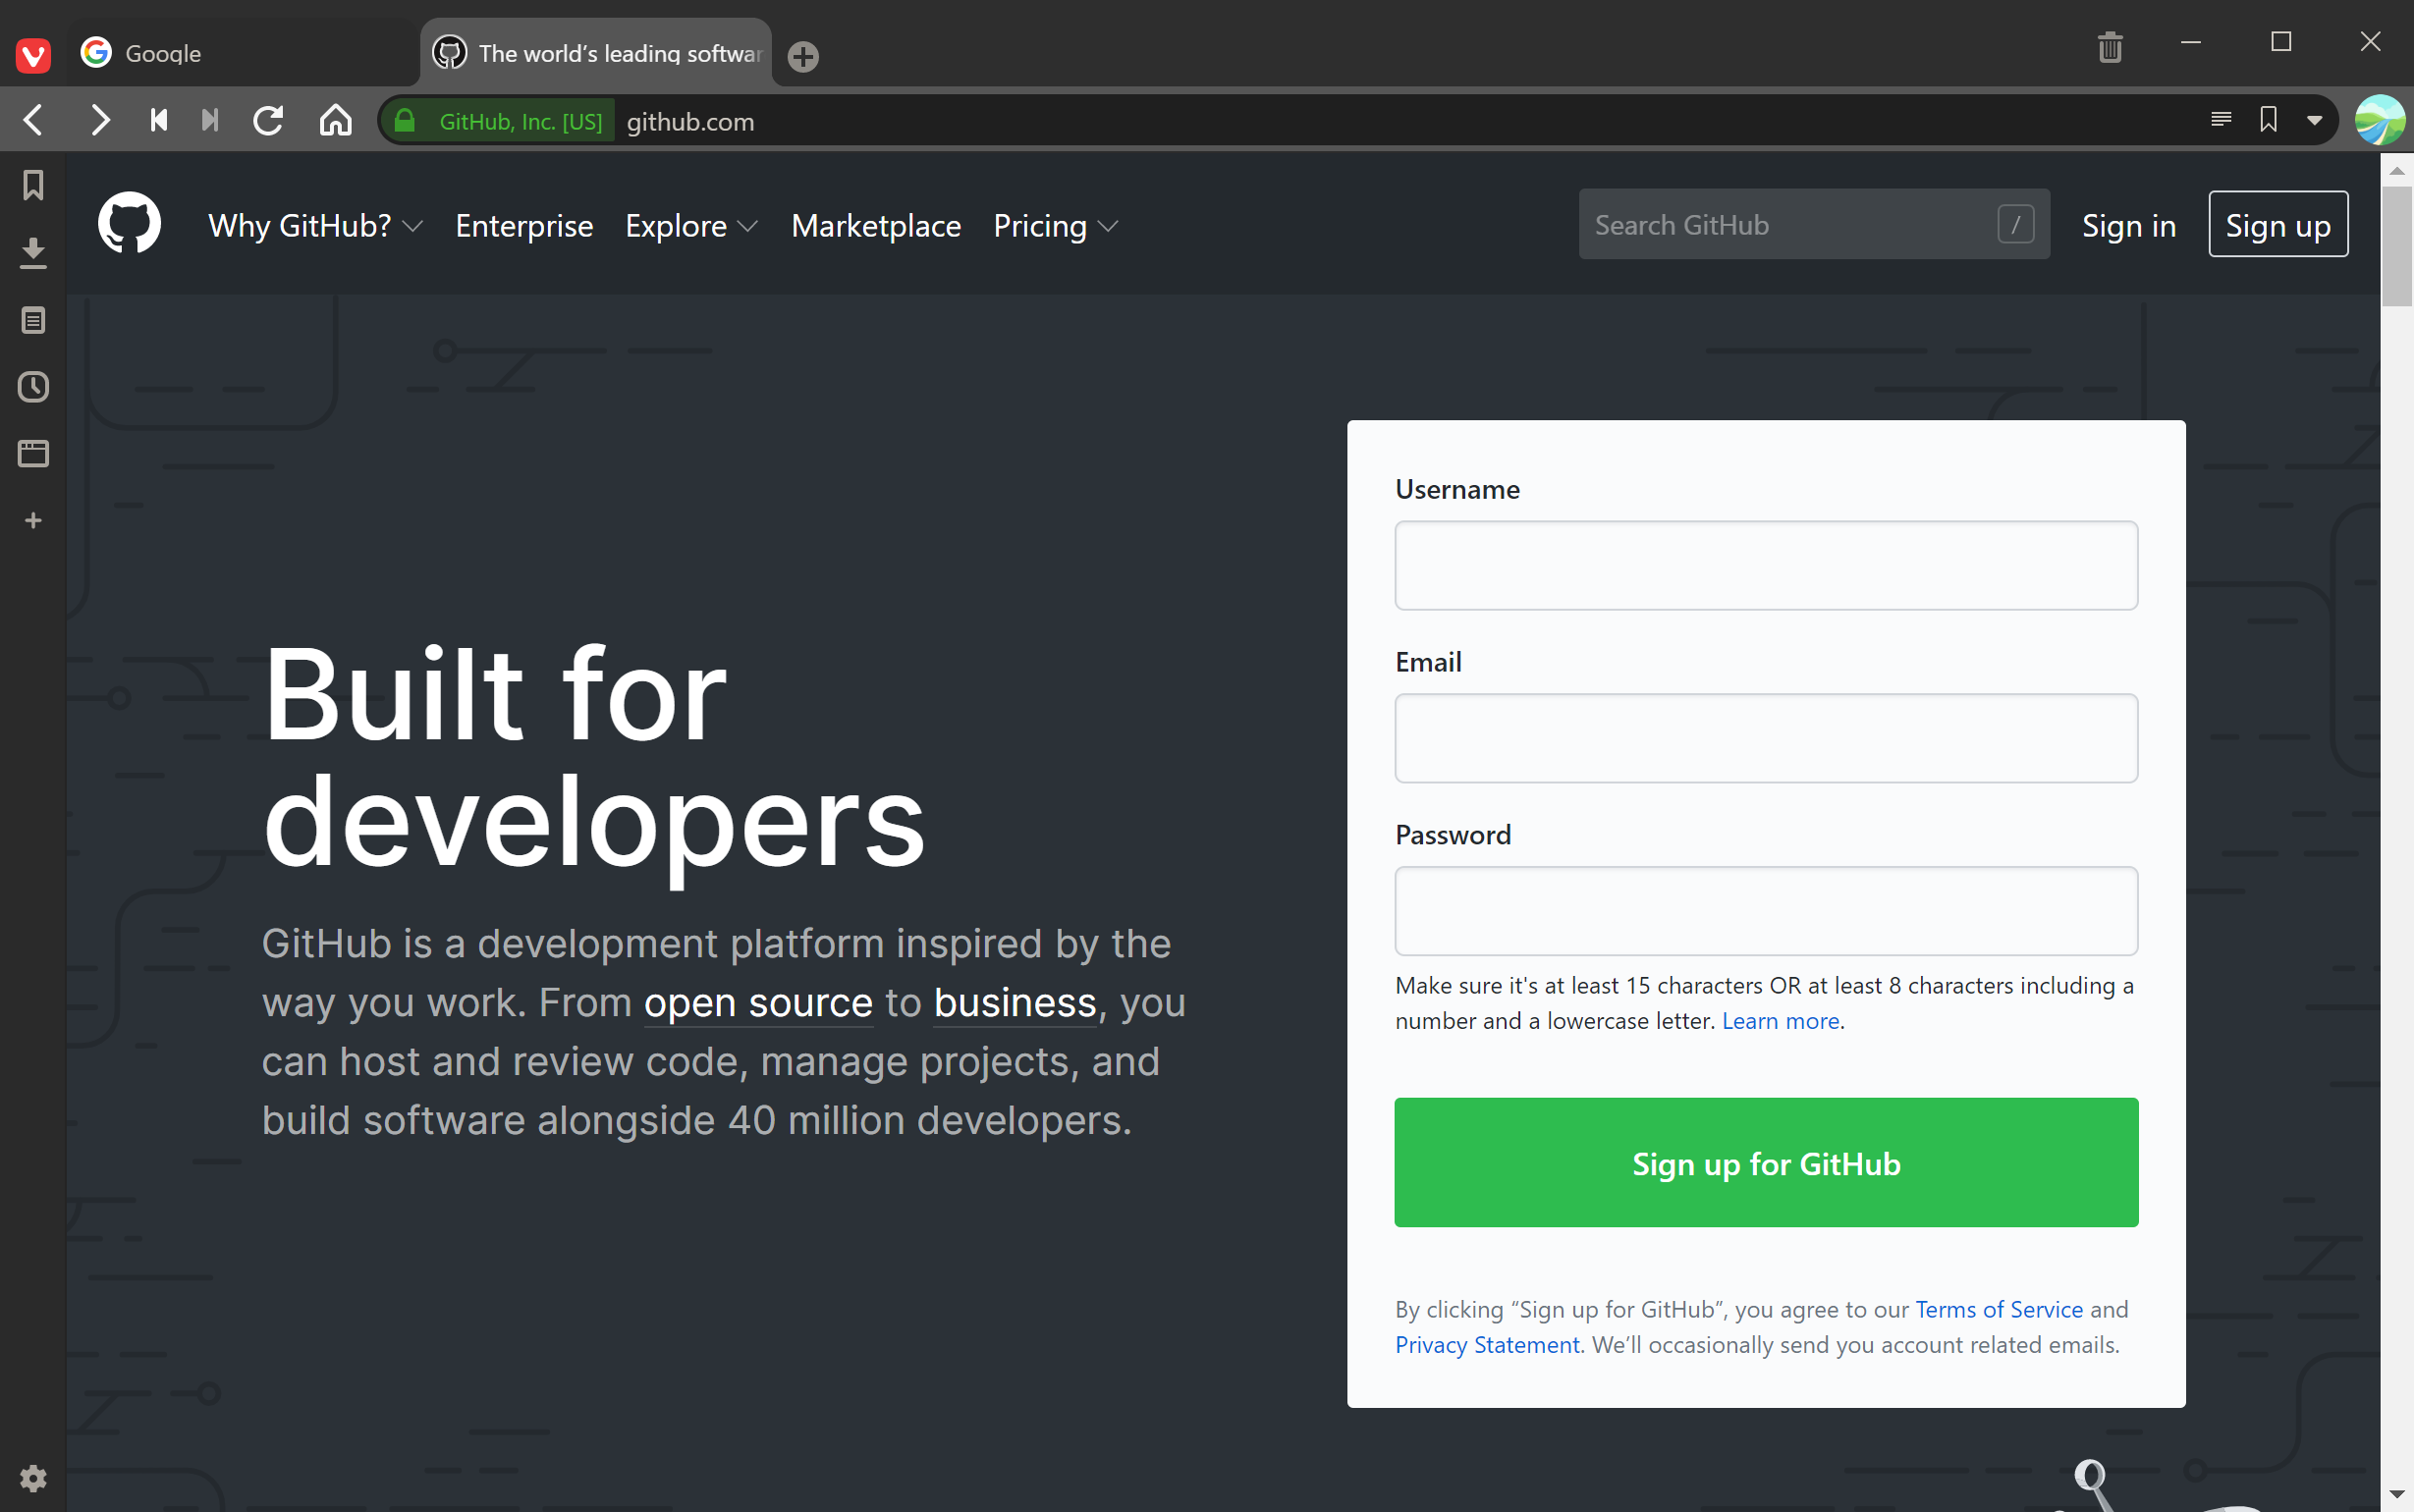This screenshot has width=2414, height=1512.
Task: Open the Terms of Service link
Action: [1998, 1309]
